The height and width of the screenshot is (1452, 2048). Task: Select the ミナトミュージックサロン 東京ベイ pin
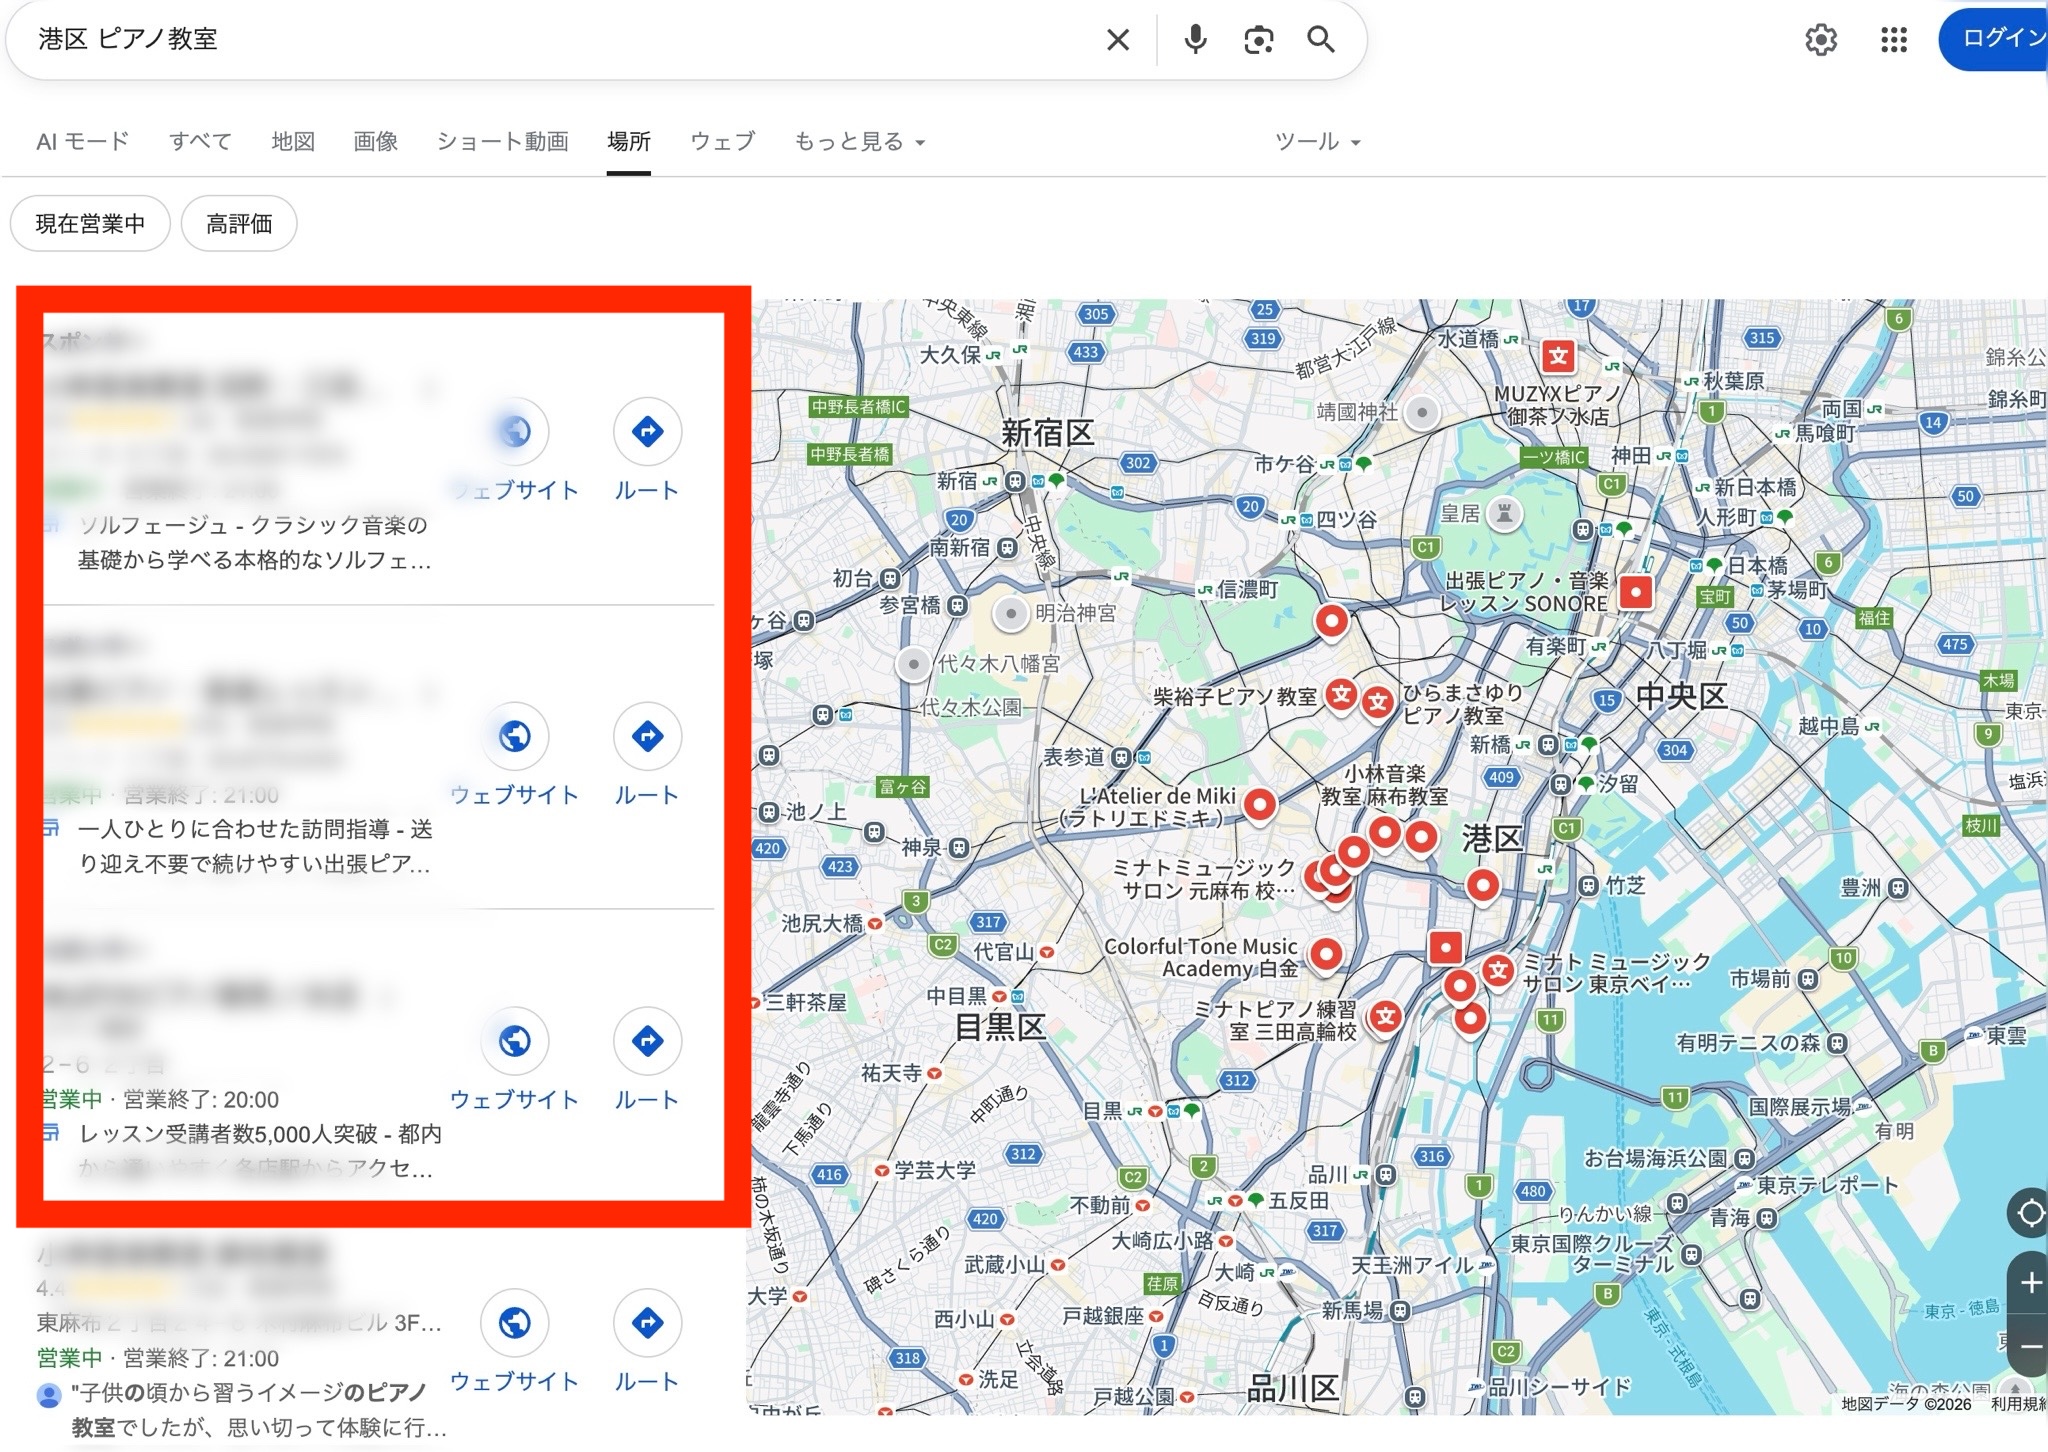click(1497, 970)
